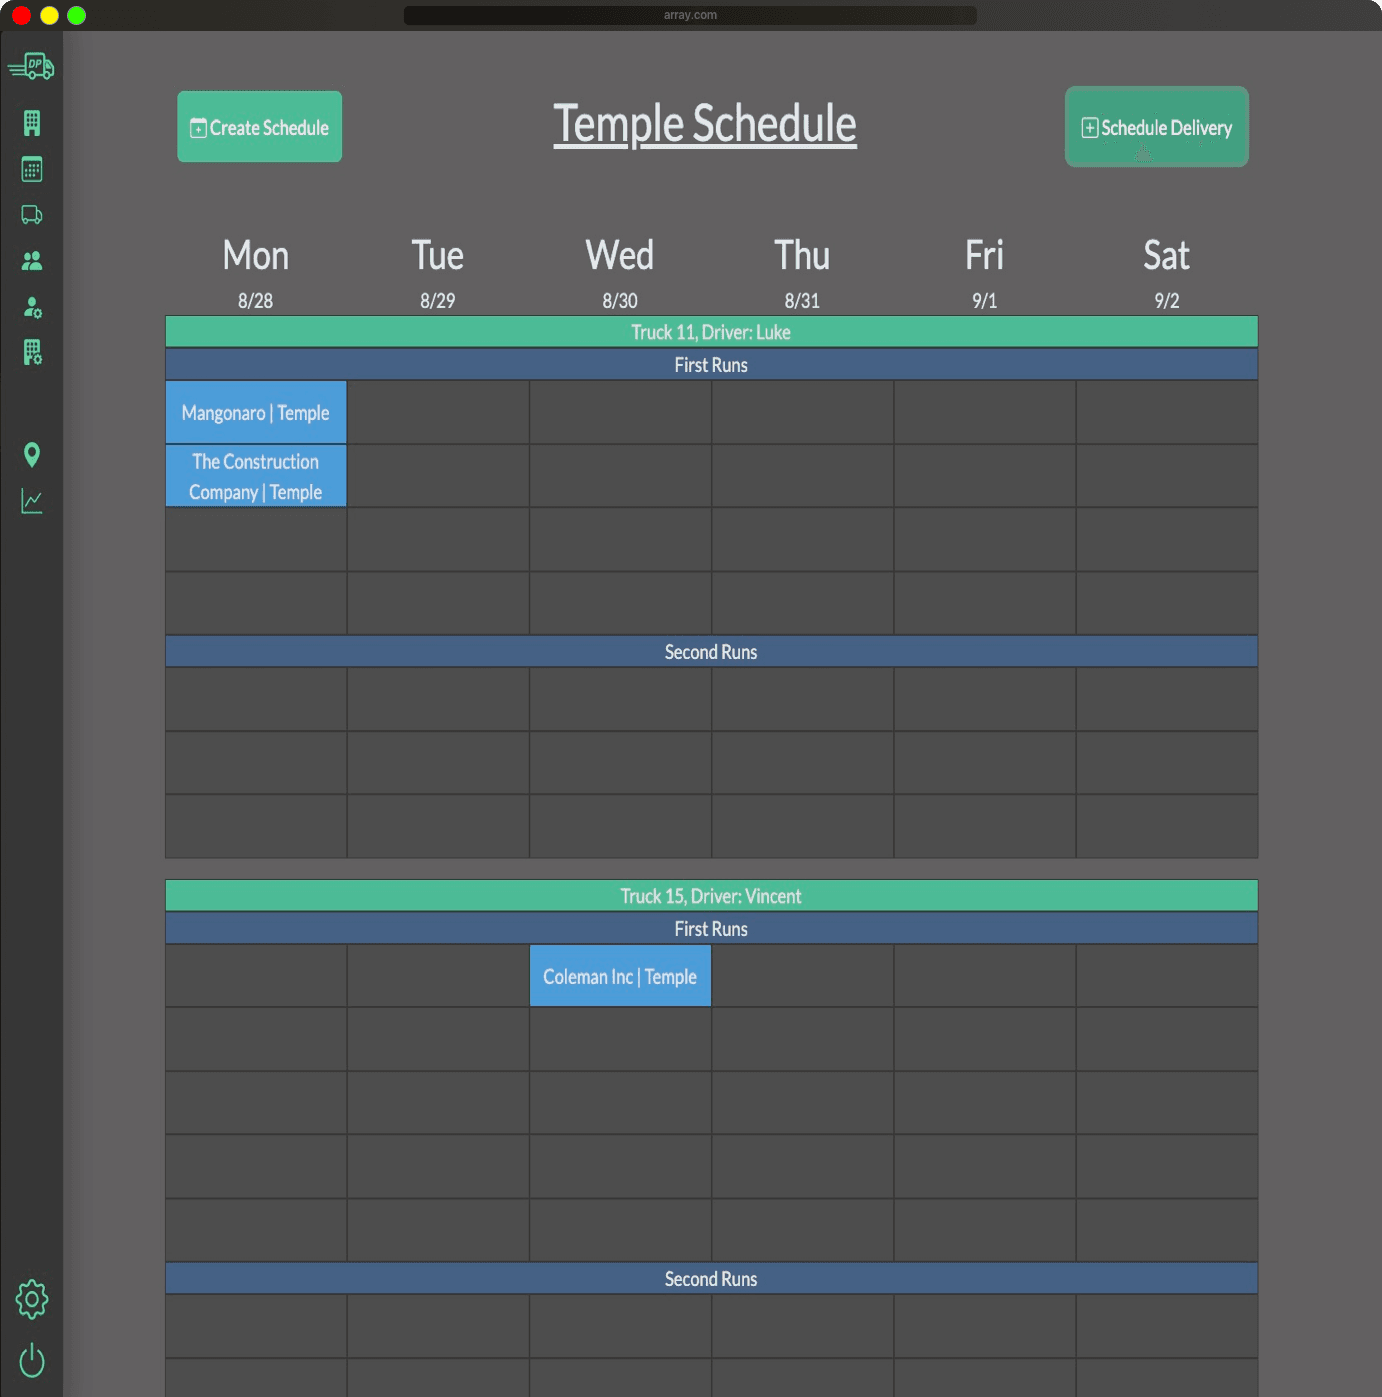Open application settings via the gear icon
This screenshot has height=1397, width=1382.
tap(31, 1299)
